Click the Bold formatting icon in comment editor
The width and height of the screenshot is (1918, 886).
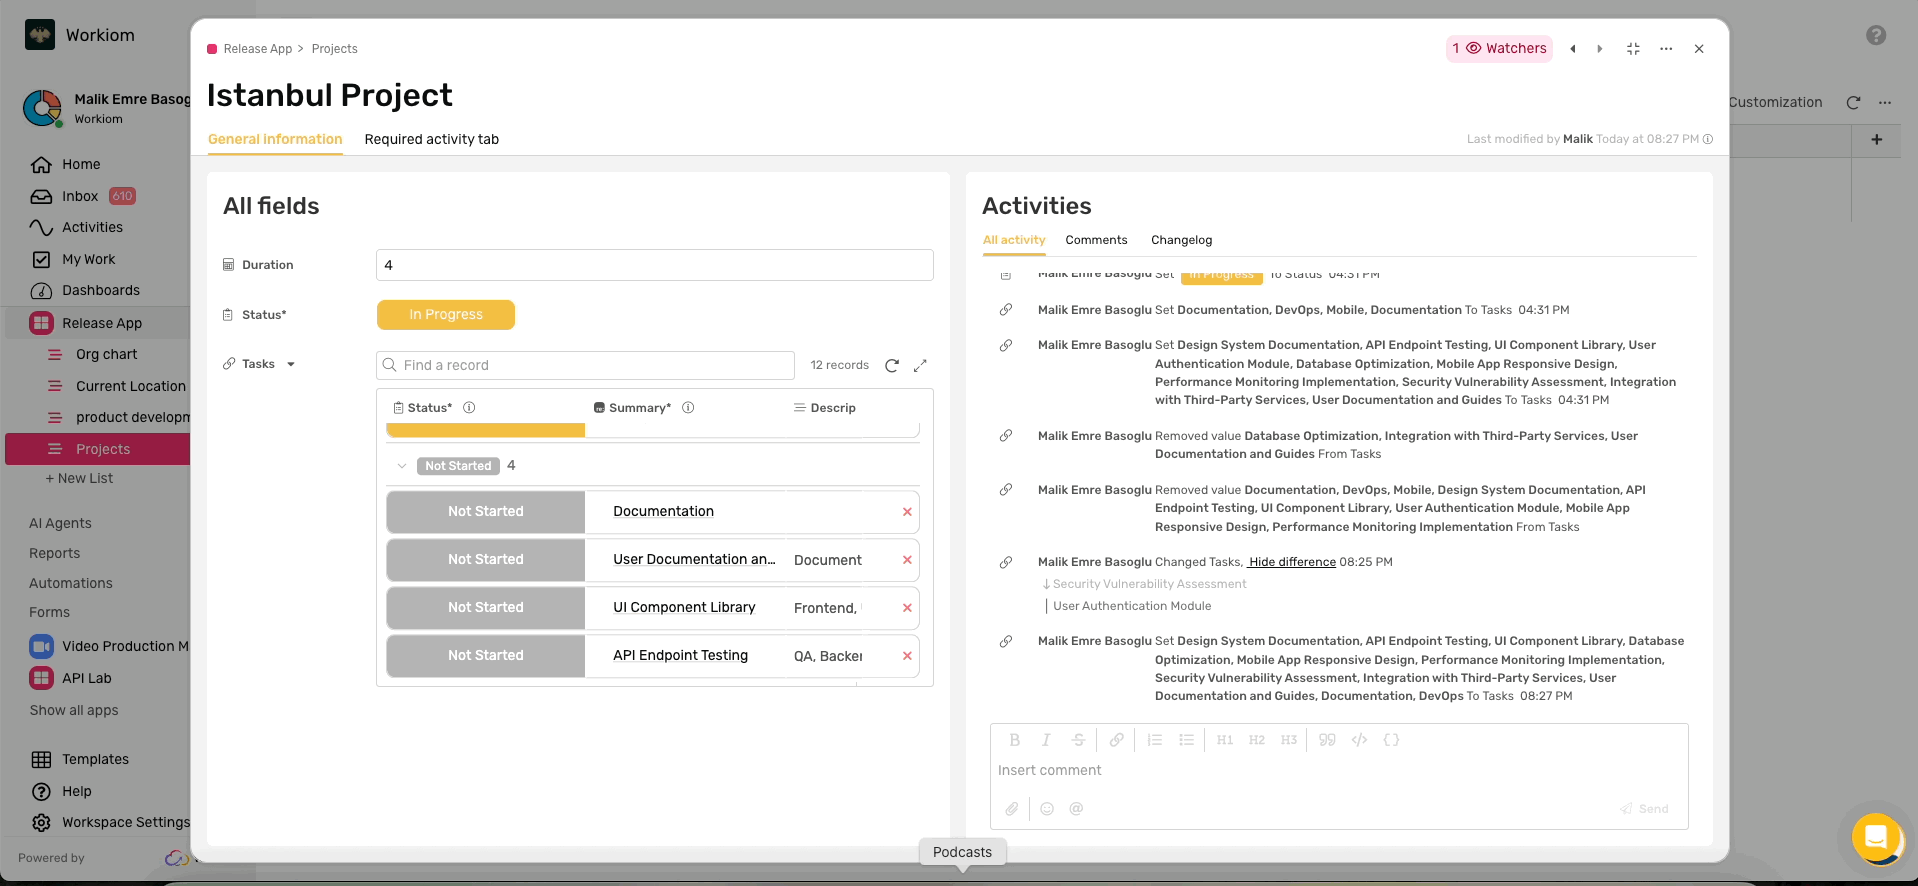tap(1014, 740)
